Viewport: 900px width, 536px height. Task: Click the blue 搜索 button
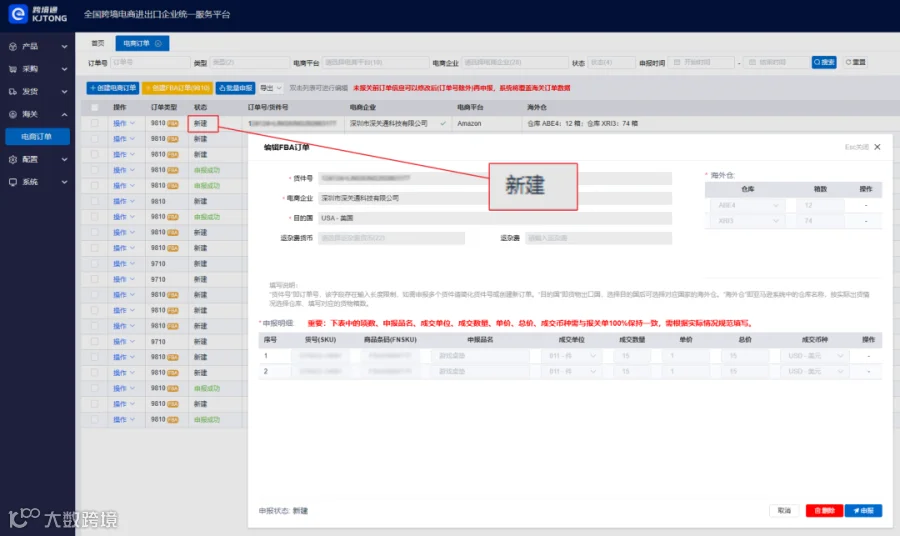(x=824, y=62)
